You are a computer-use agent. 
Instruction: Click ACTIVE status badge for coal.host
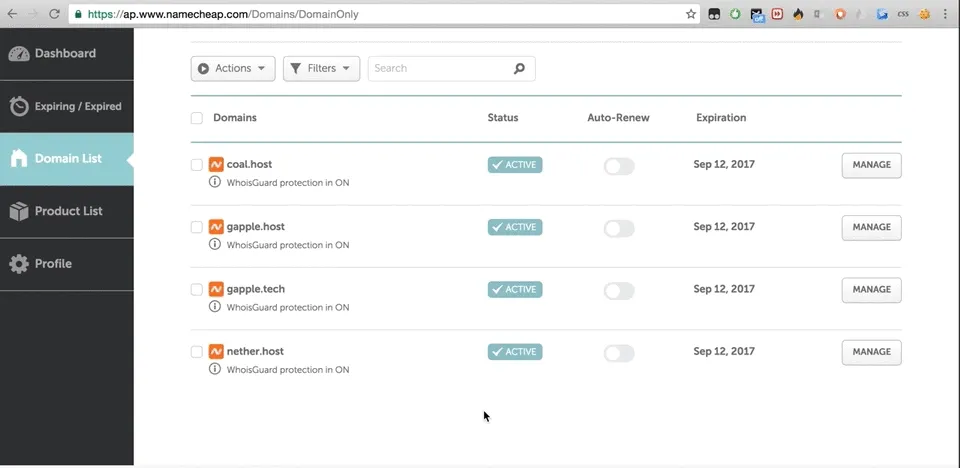[515, 165]
